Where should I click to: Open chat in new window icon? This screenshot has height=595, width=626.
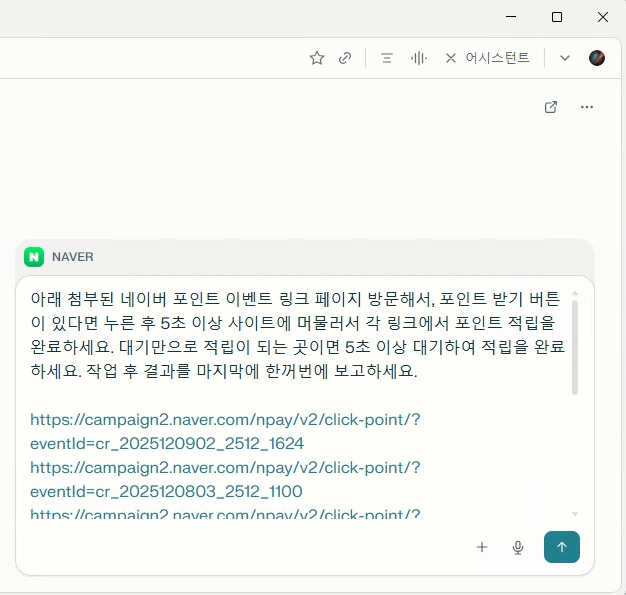click(x=551, y=107)
